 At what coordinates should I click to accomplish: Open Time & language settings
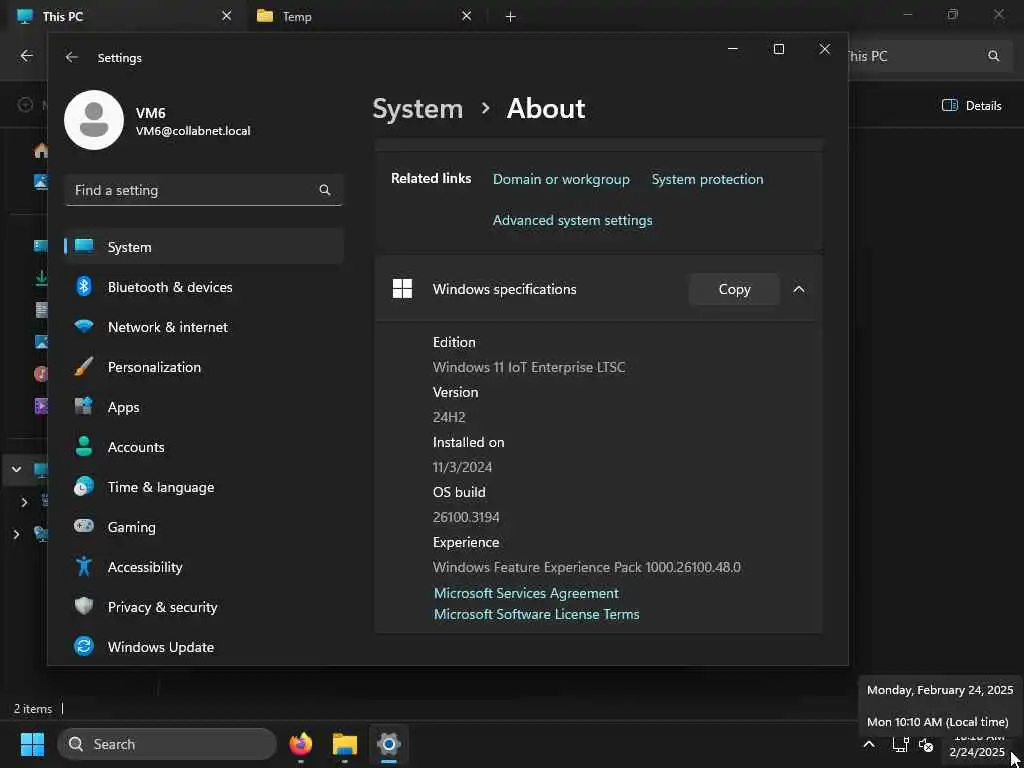coord(204,487)
